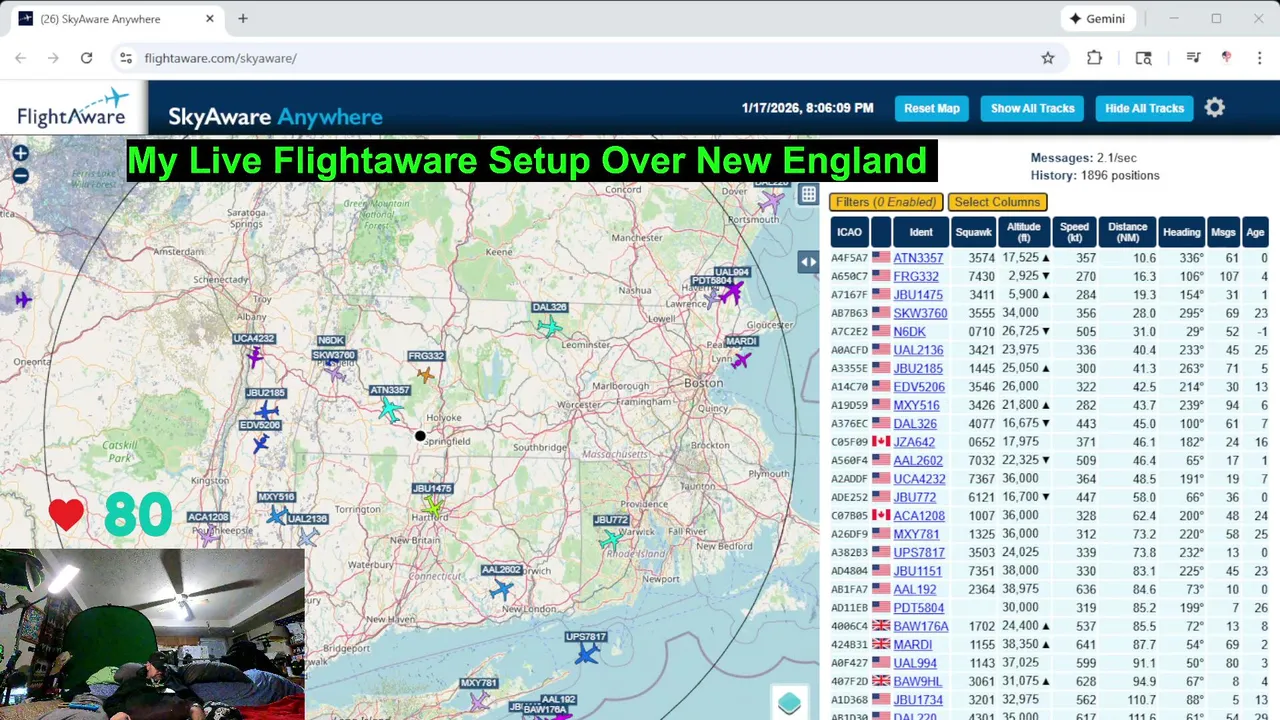
Task: Close the SkyAware Anywhere tab
Action: coord(210,19)
